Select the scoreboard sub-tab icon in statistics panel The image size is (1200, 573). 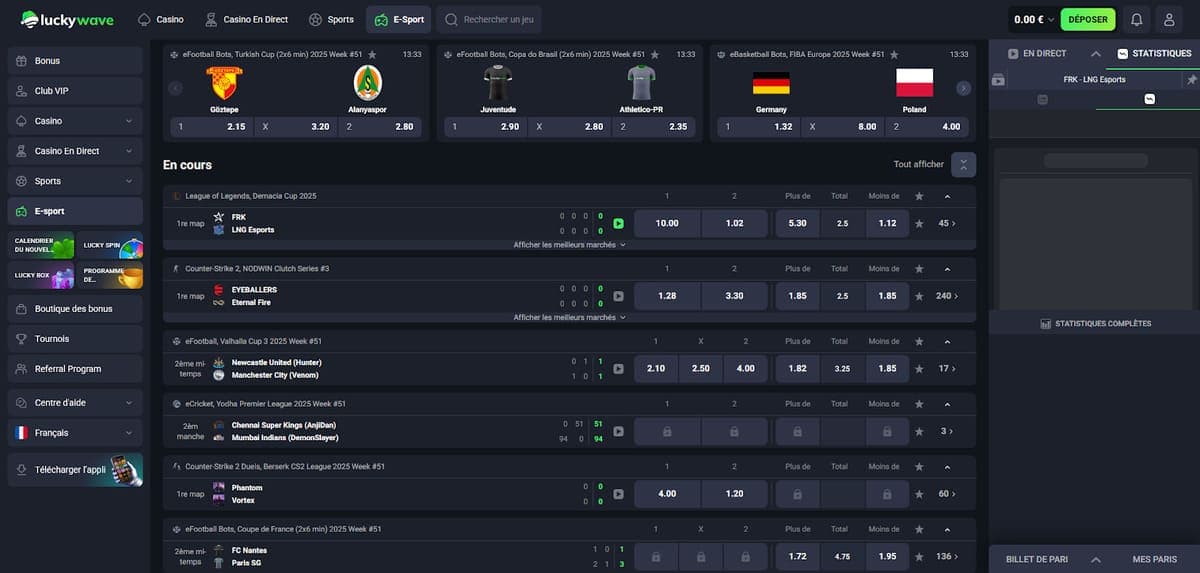(1042, 99)
